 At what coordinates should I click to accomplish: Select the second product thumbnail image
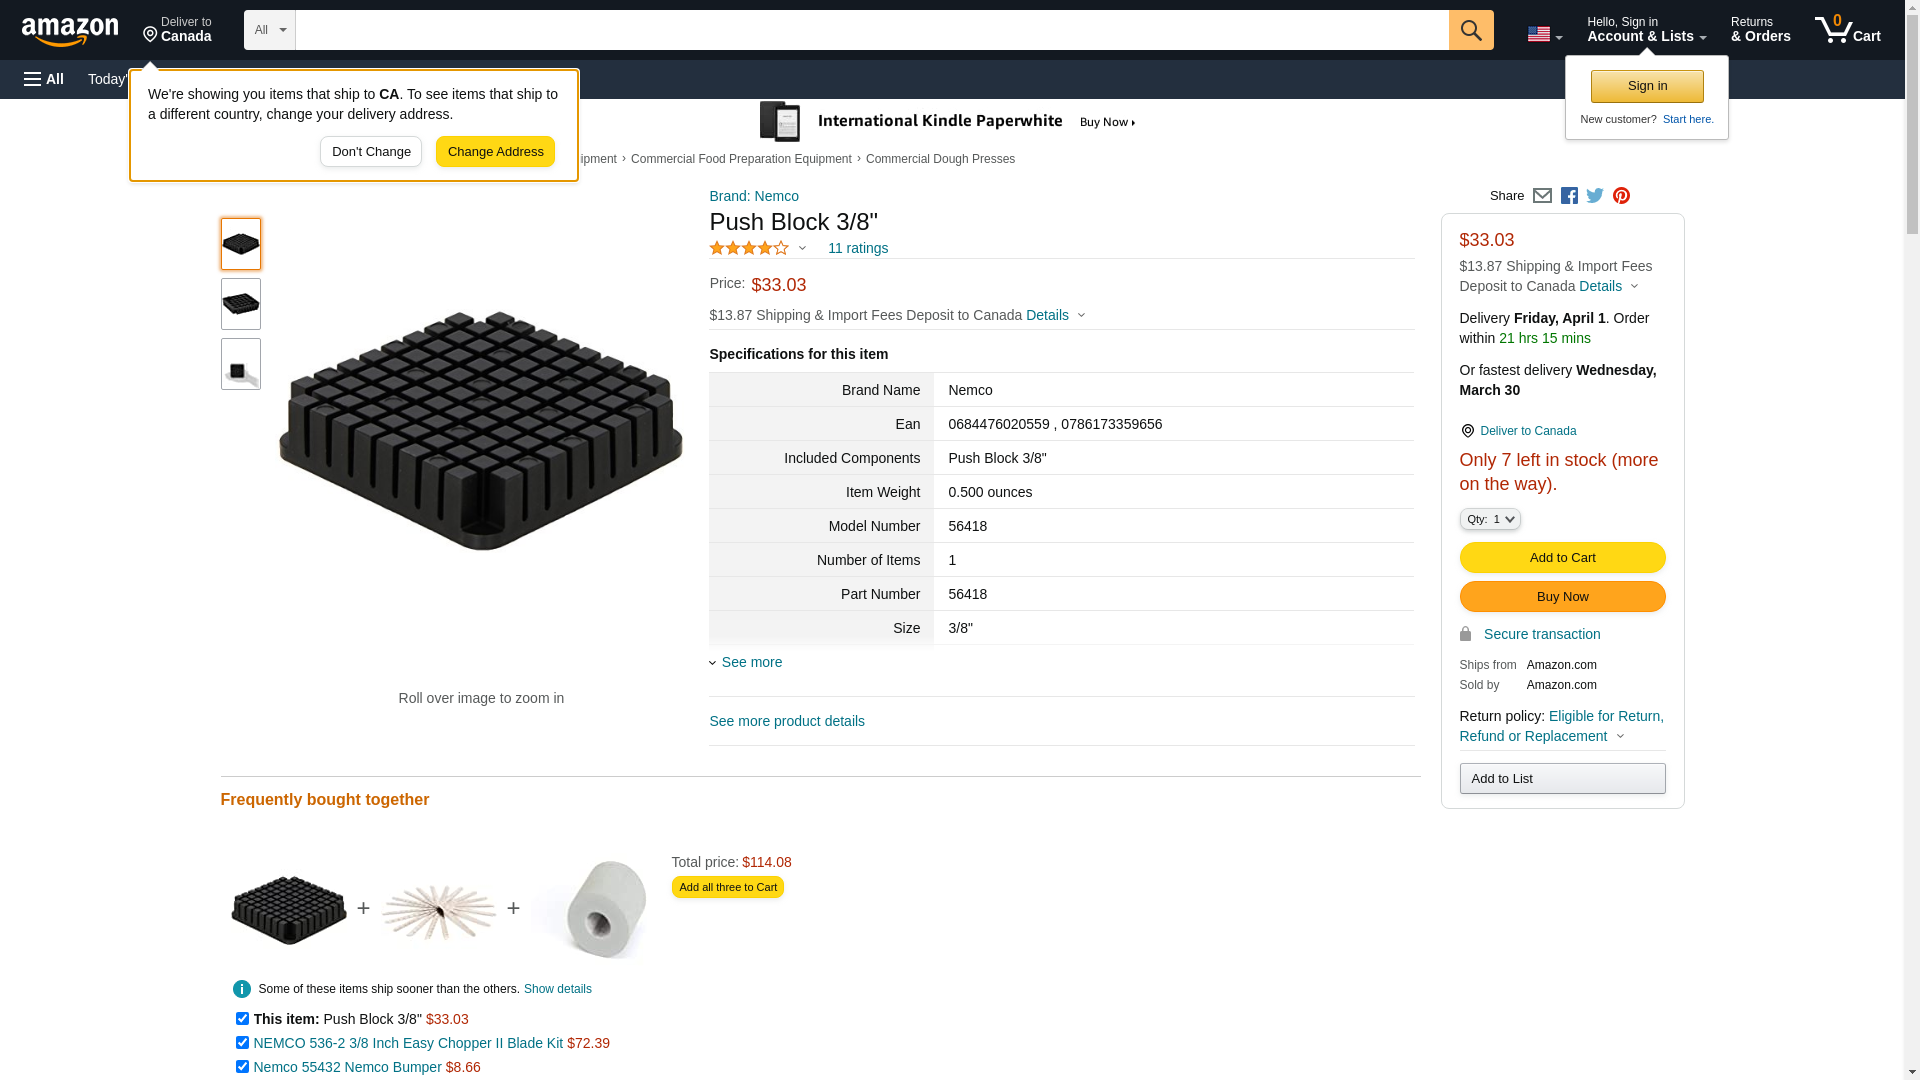pyautogui.click(x=241, y=304)
